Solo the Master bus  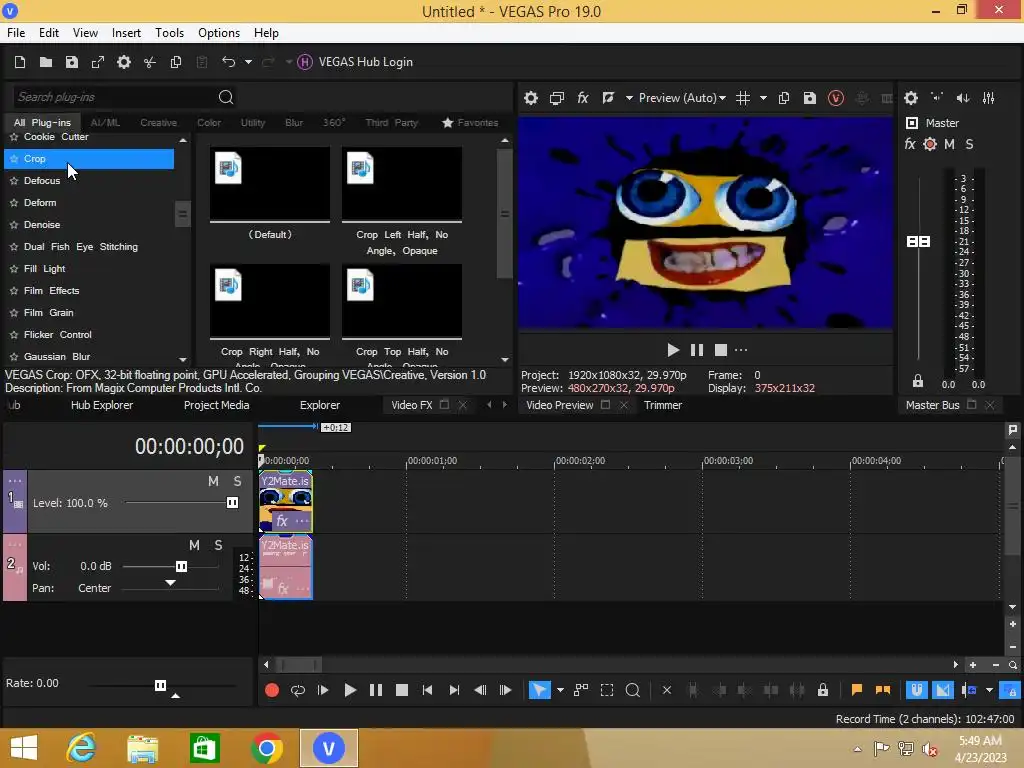pos(969,144)
